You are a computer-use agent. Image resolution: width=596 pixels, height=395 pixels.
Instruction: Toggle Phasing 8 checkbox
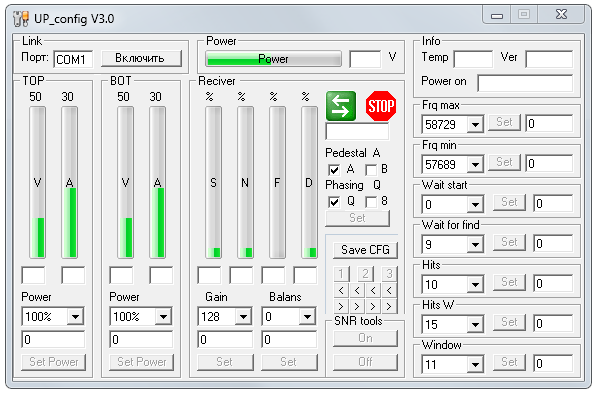(371, 201)
